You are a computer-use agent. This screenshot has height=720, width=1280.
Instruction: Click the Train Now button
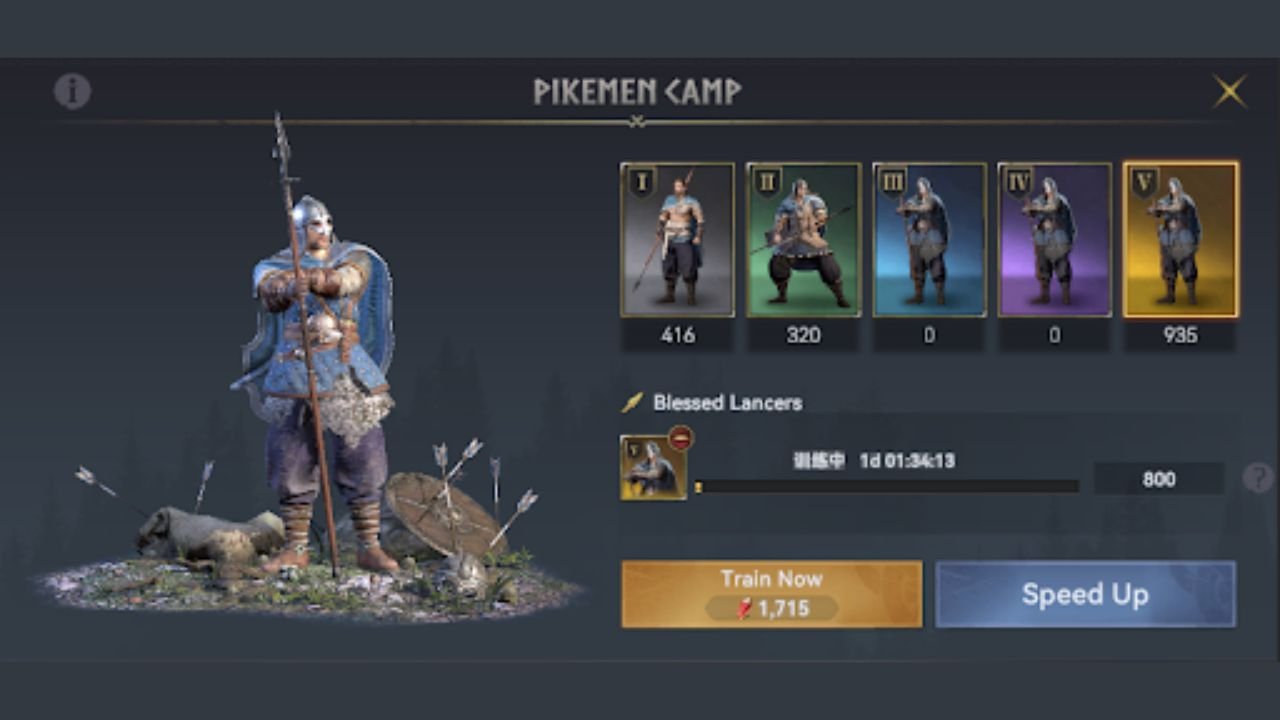(772, 594)
